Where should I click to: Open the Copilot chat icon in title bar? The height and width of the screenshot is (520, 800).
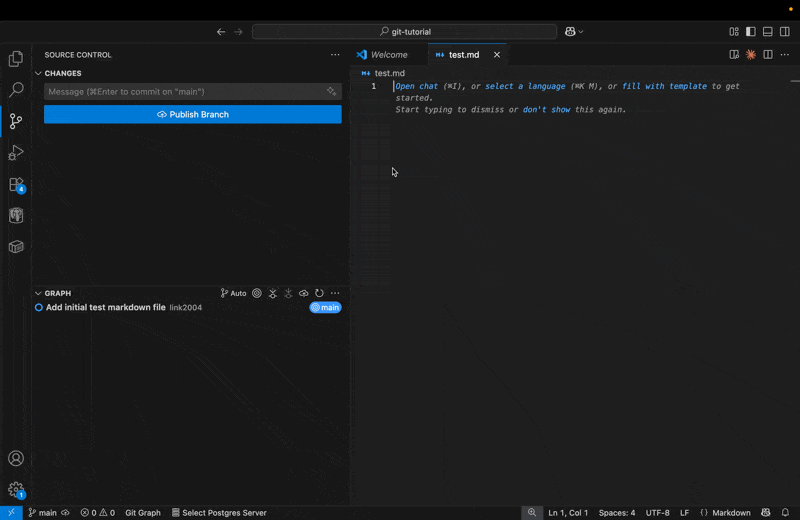570,32
